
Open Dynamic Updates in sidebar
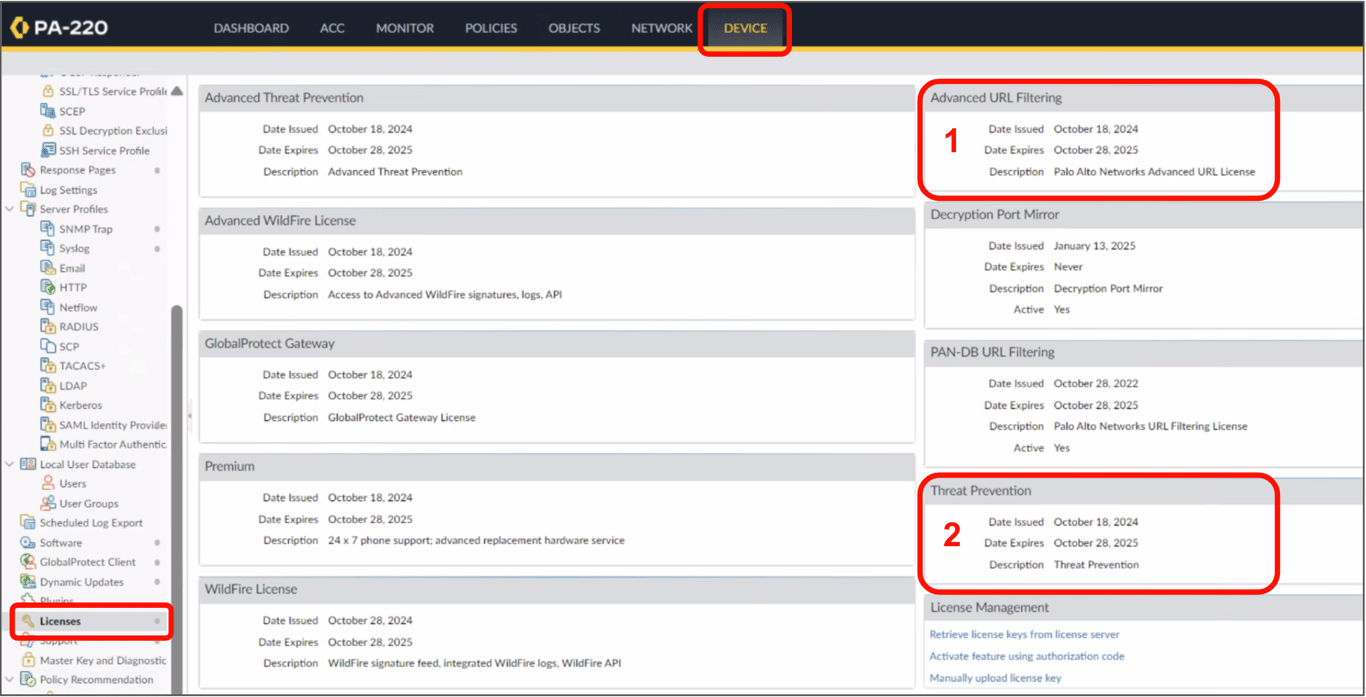coord(82,582)
